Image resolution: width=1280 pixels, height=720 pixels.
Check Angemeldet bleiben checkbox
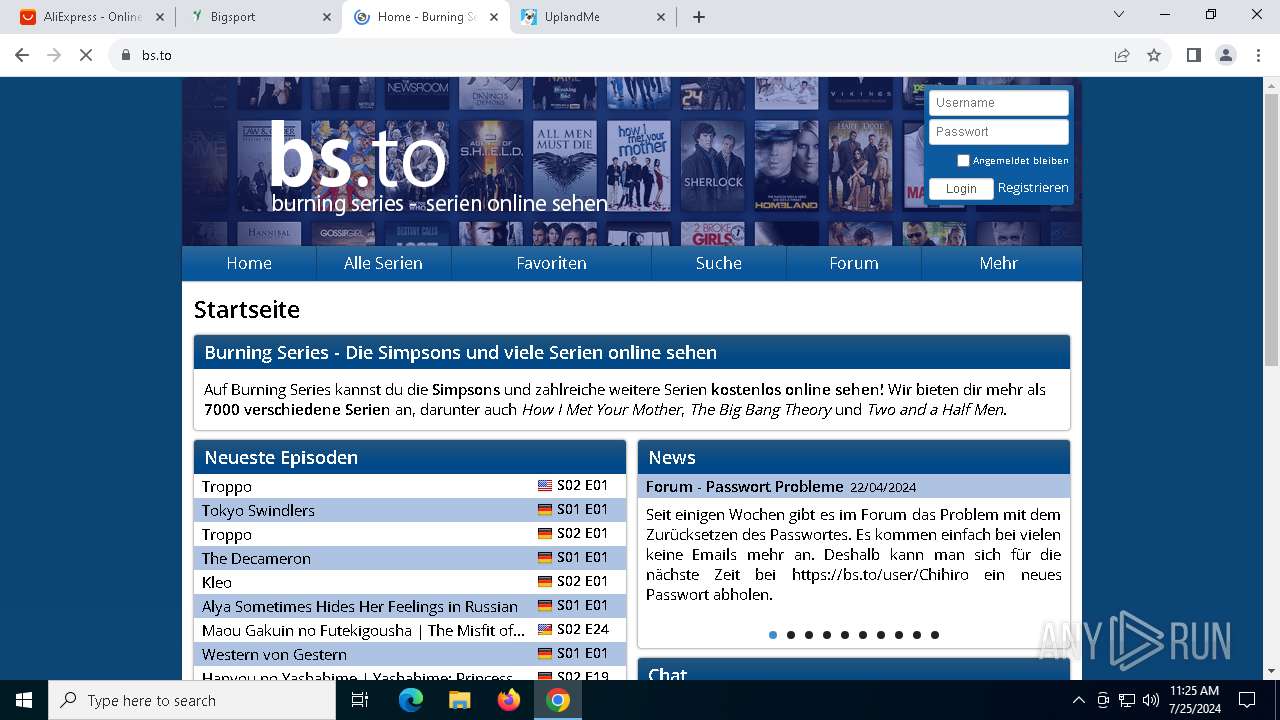point(963,160)
